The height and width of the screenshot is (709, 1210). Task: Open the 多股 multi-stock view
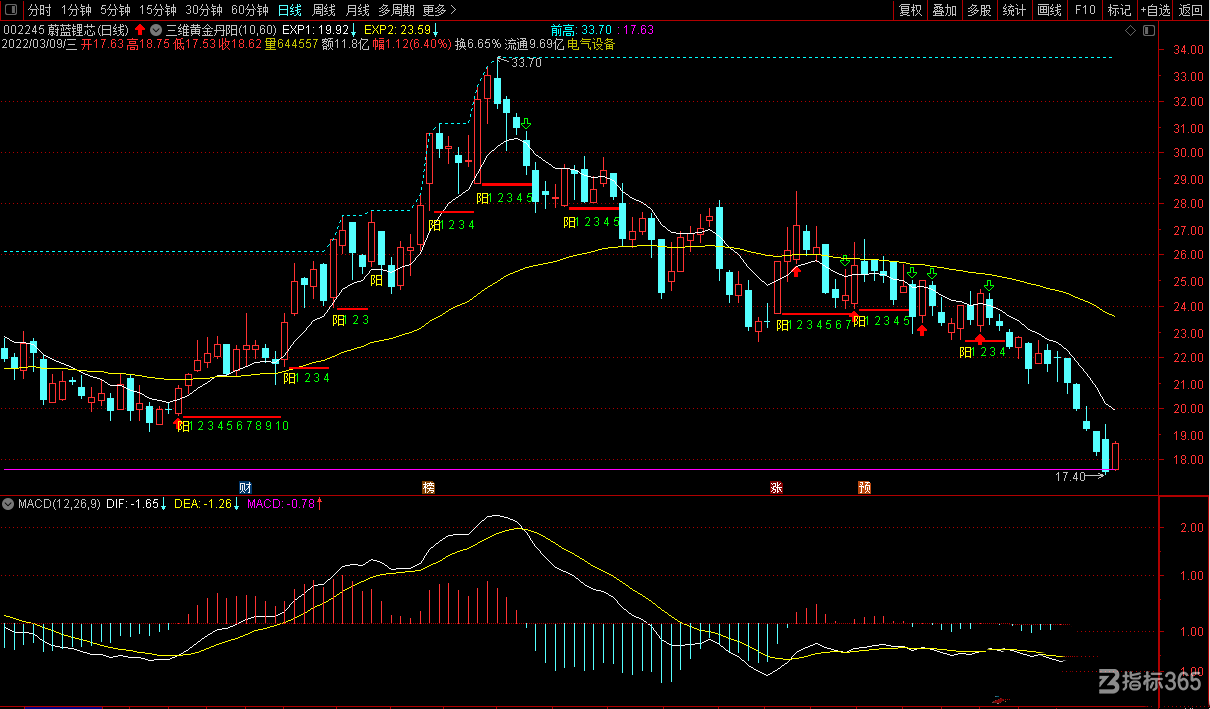coord(979,10)
